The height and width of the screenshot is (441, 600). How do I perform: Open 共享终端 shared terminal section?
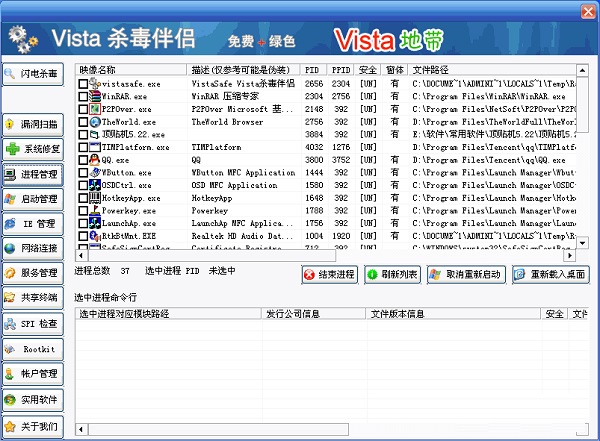(33, 297)
